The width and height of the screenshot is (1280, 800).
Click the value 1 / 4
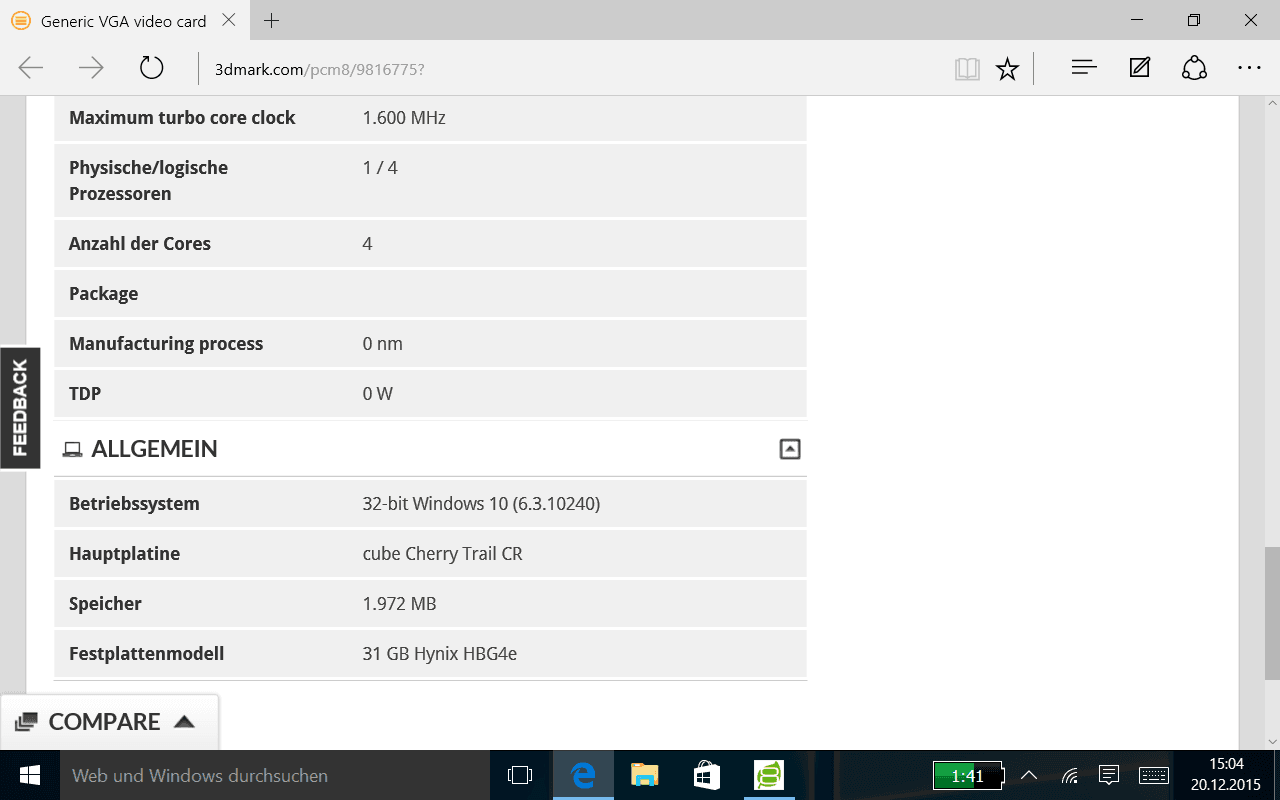pos(380,168)
